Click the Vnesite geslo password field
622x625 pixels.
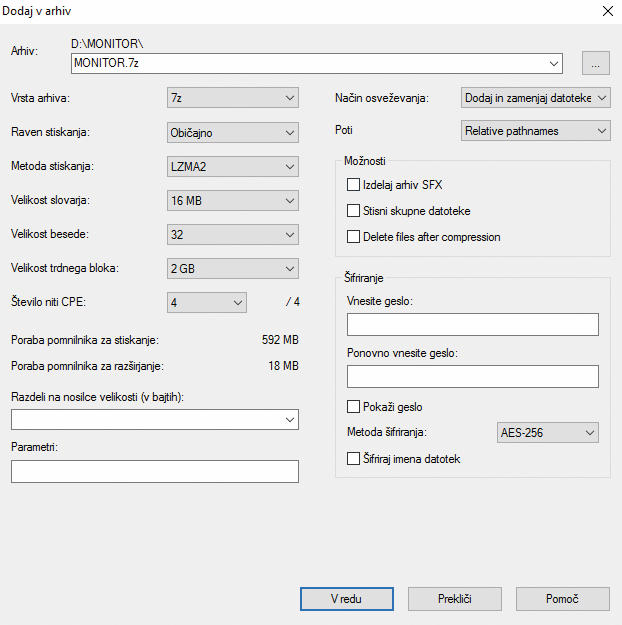pyautogui.click(x=472, y=324)
